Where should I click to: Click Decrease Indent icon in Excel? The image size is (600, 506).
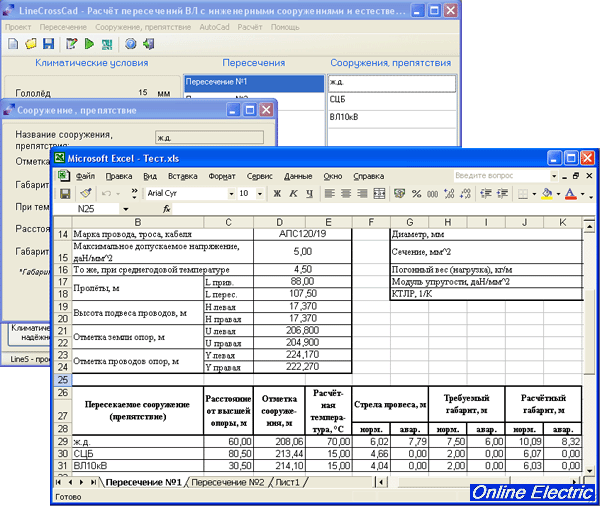click(x=486, y=194)
